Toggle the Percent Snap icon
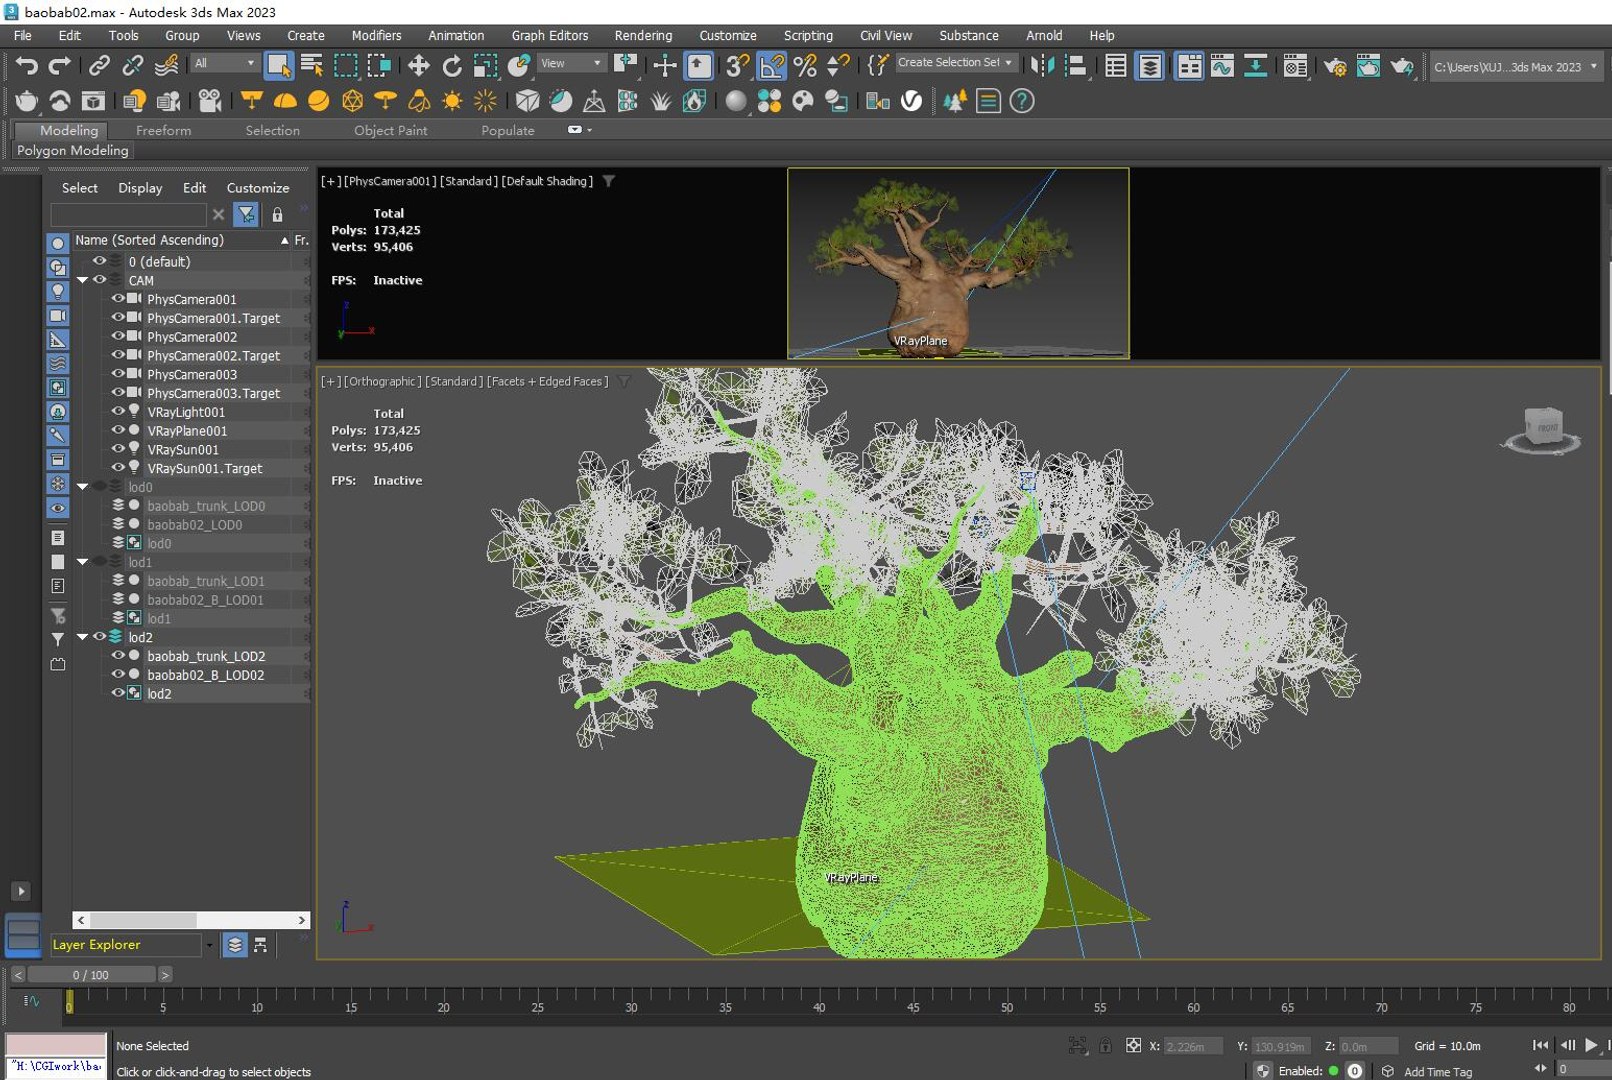 coord(805,66)
